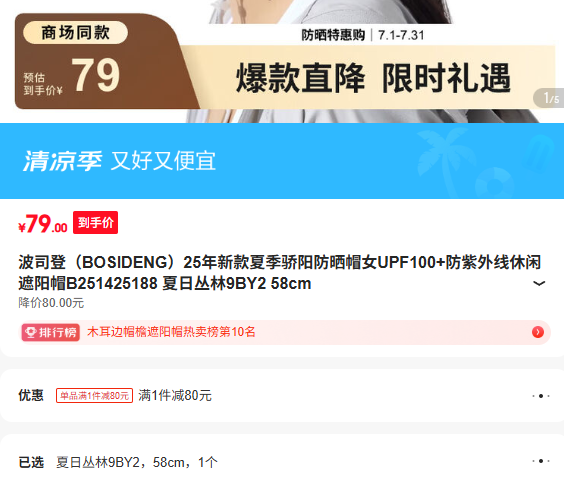Tap the 单品满1件减80元 coupon tag
The width and height of the screenshot is (564, 478).
pyautogui.click(x=94, y=396)
